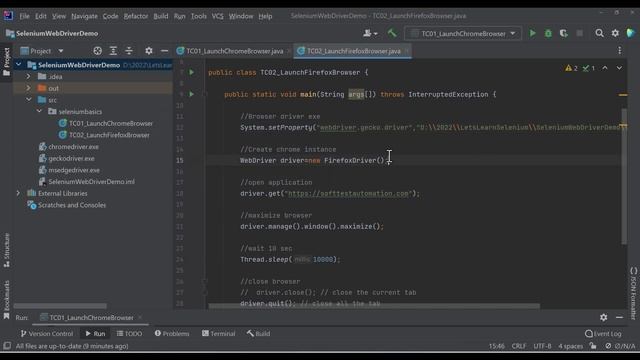Click the editor horizontal scrollbar
The image size is (640, 360).
tap(374, 306)
